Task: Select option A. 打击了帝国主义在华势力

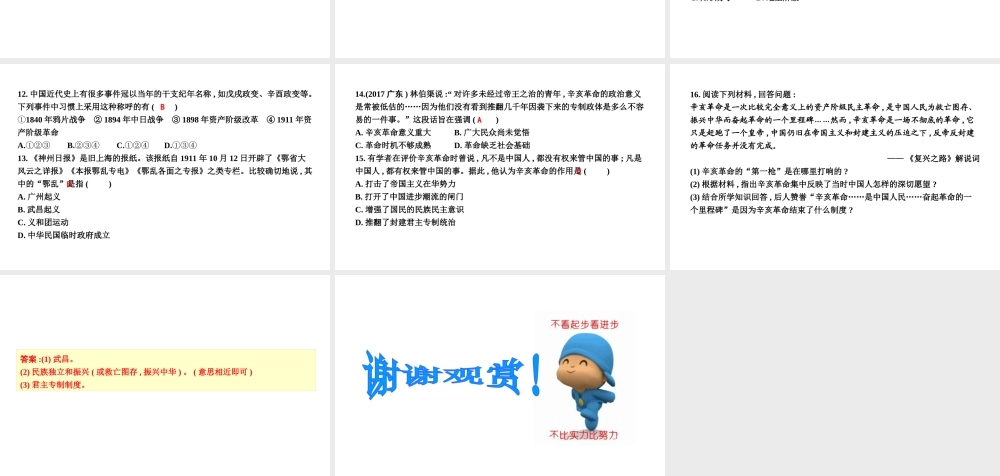Action: tap(406, 184)
